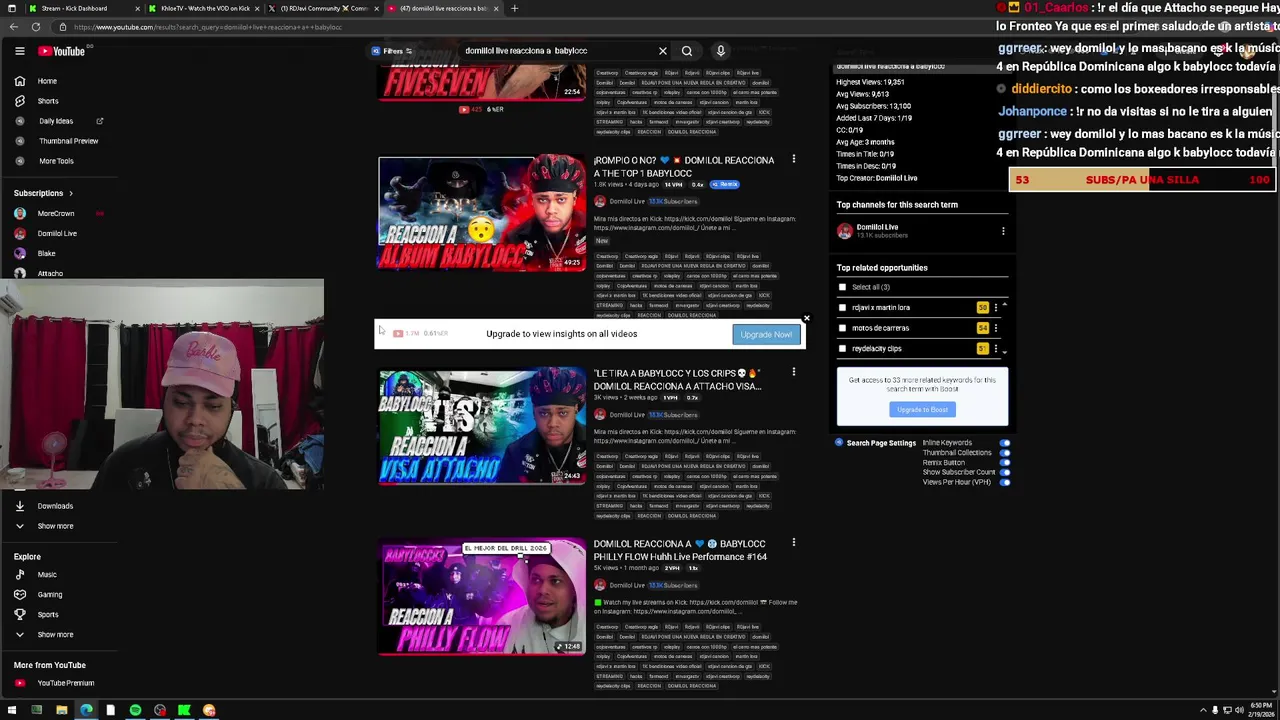Toggle Thumbnail Collections setting

point(1004,453)
